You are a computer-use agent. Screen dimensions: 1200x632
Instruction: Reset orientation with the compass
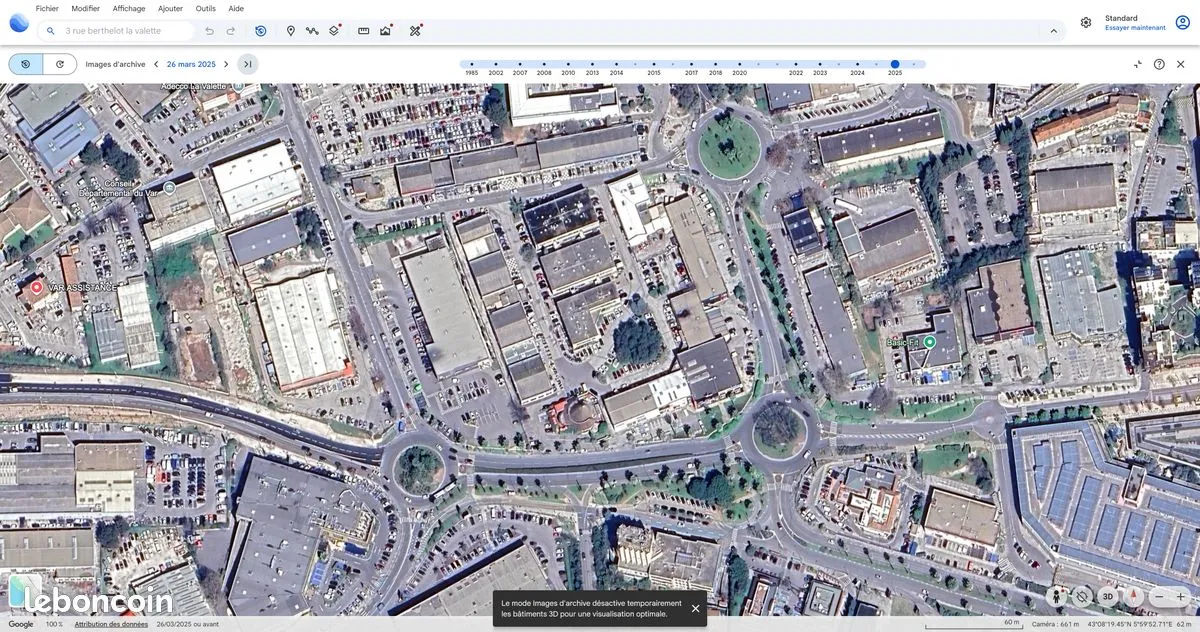coord(1134,596)
